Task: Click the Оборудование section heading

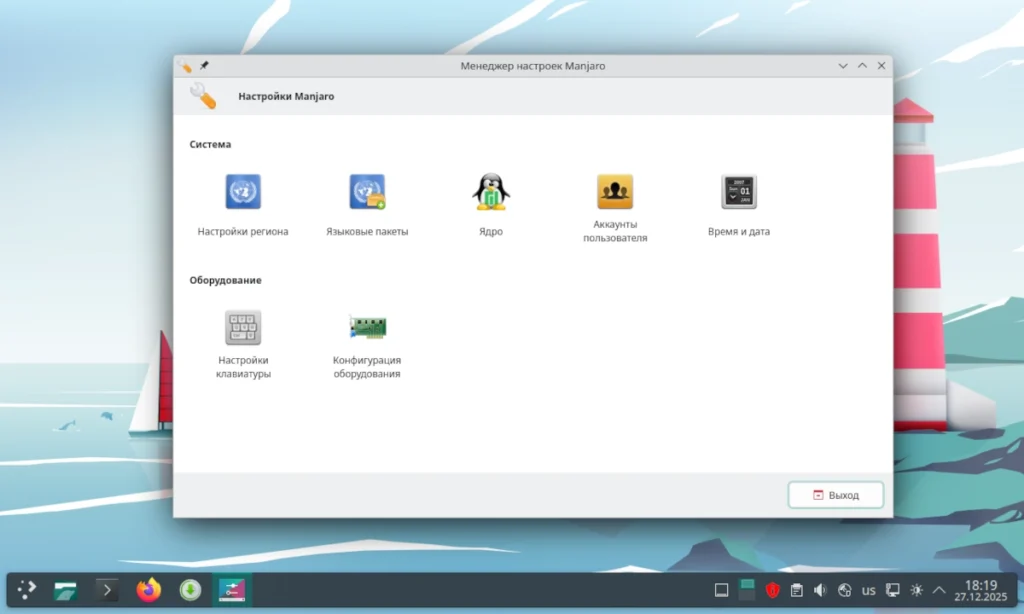Action: pyautogui.click(x=225, y=280)
